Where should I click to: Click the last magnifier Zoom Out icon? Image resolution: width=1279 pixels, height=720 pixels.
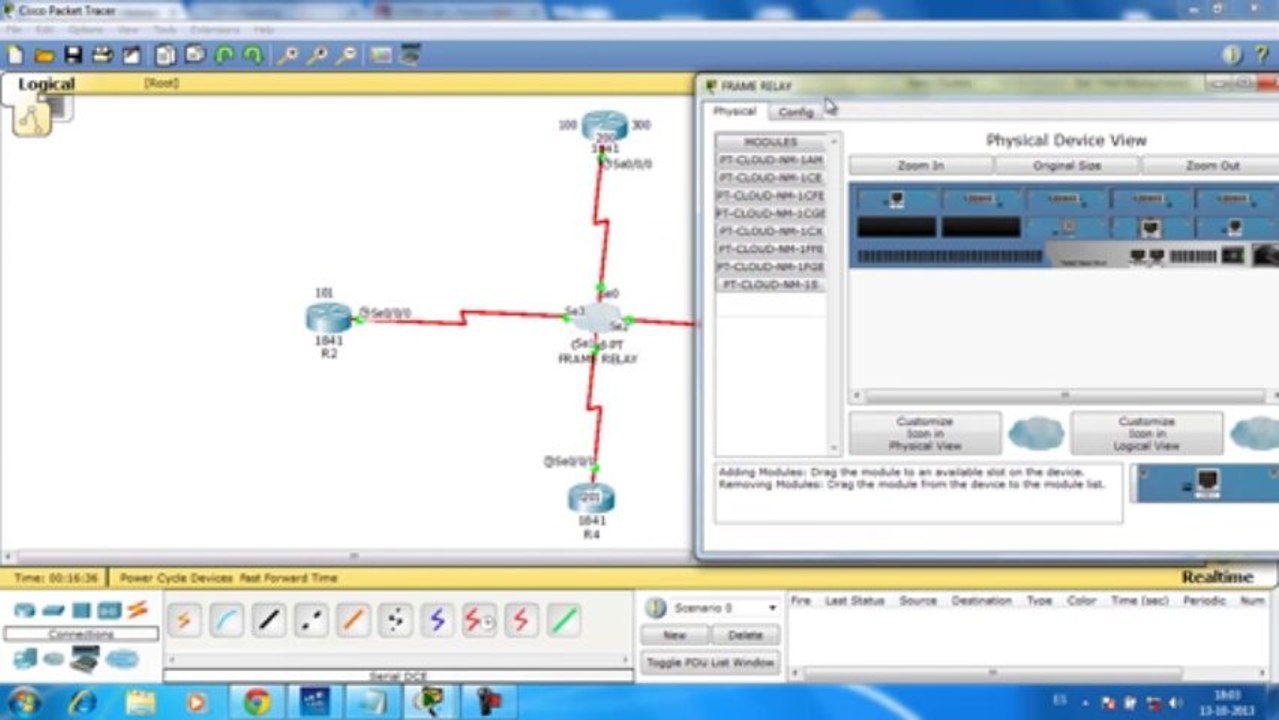pyautogui.click(x=346, y=55)
